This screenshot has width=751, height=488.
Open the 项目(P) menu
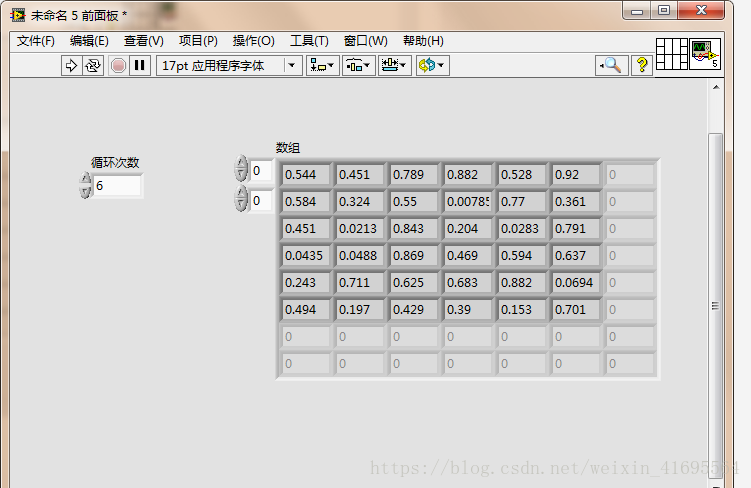(x=198, y=41)
